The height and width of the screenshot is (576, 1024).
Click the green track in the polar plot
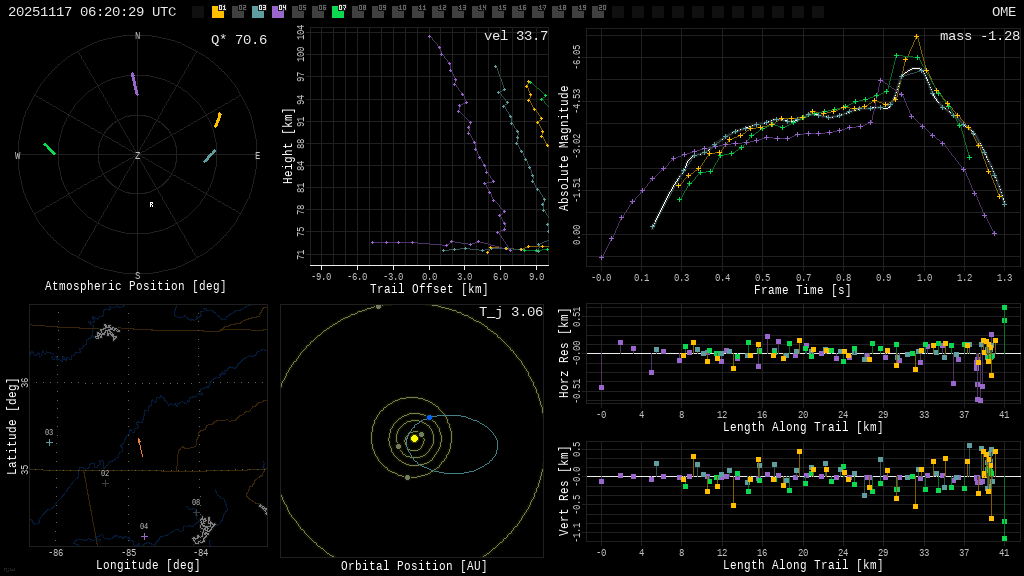(49, 149)
